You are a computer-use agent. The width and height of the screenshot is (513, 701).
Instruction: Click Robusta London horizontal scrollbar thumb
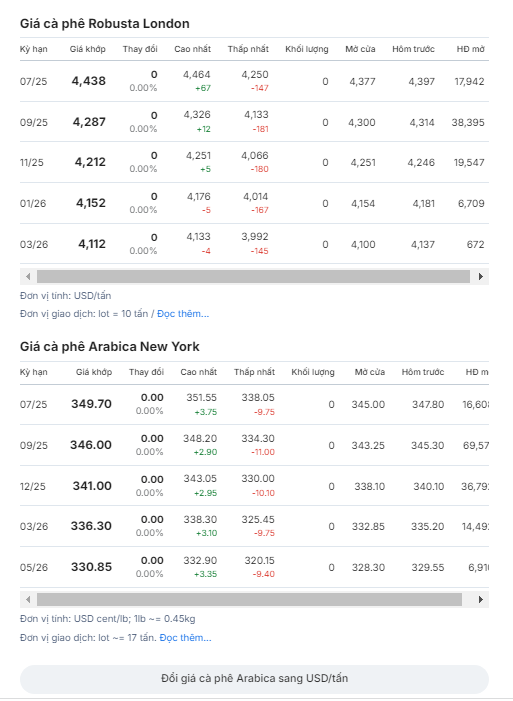[253, 276]
